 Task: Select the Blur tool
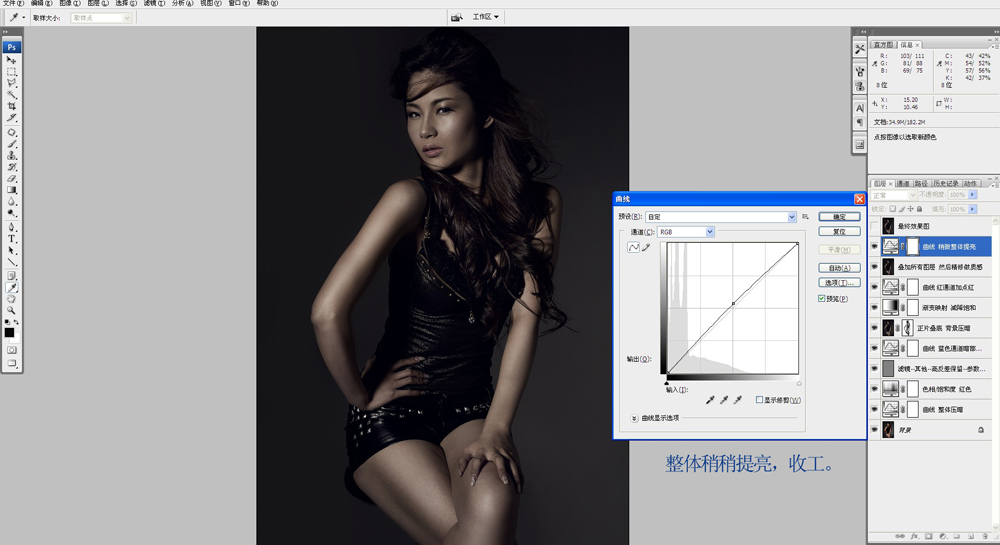tap(11, 201)
